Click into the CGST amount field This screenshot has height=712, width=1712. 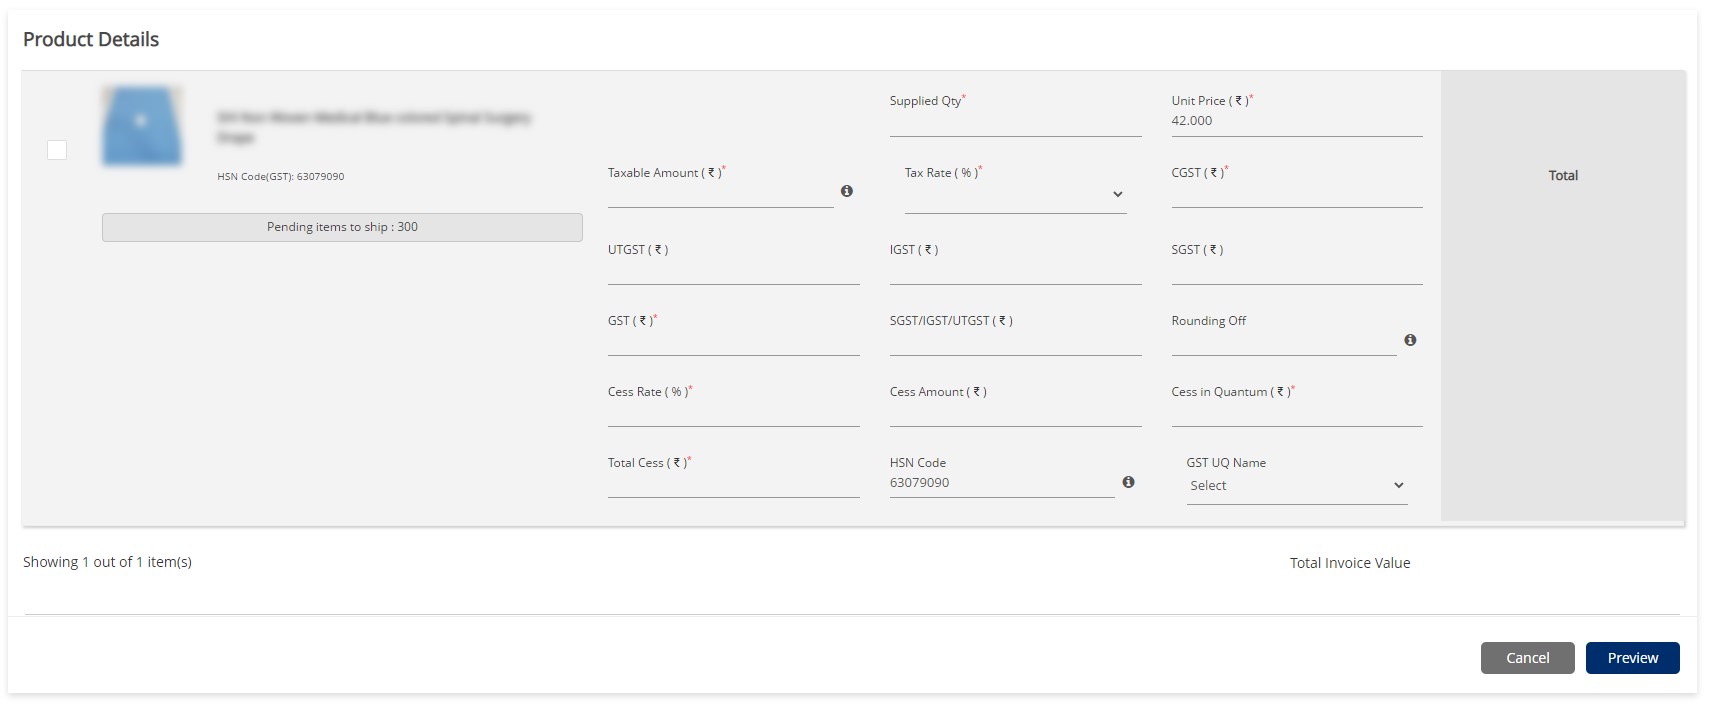pyautogui.click(x=1296, y=194)
